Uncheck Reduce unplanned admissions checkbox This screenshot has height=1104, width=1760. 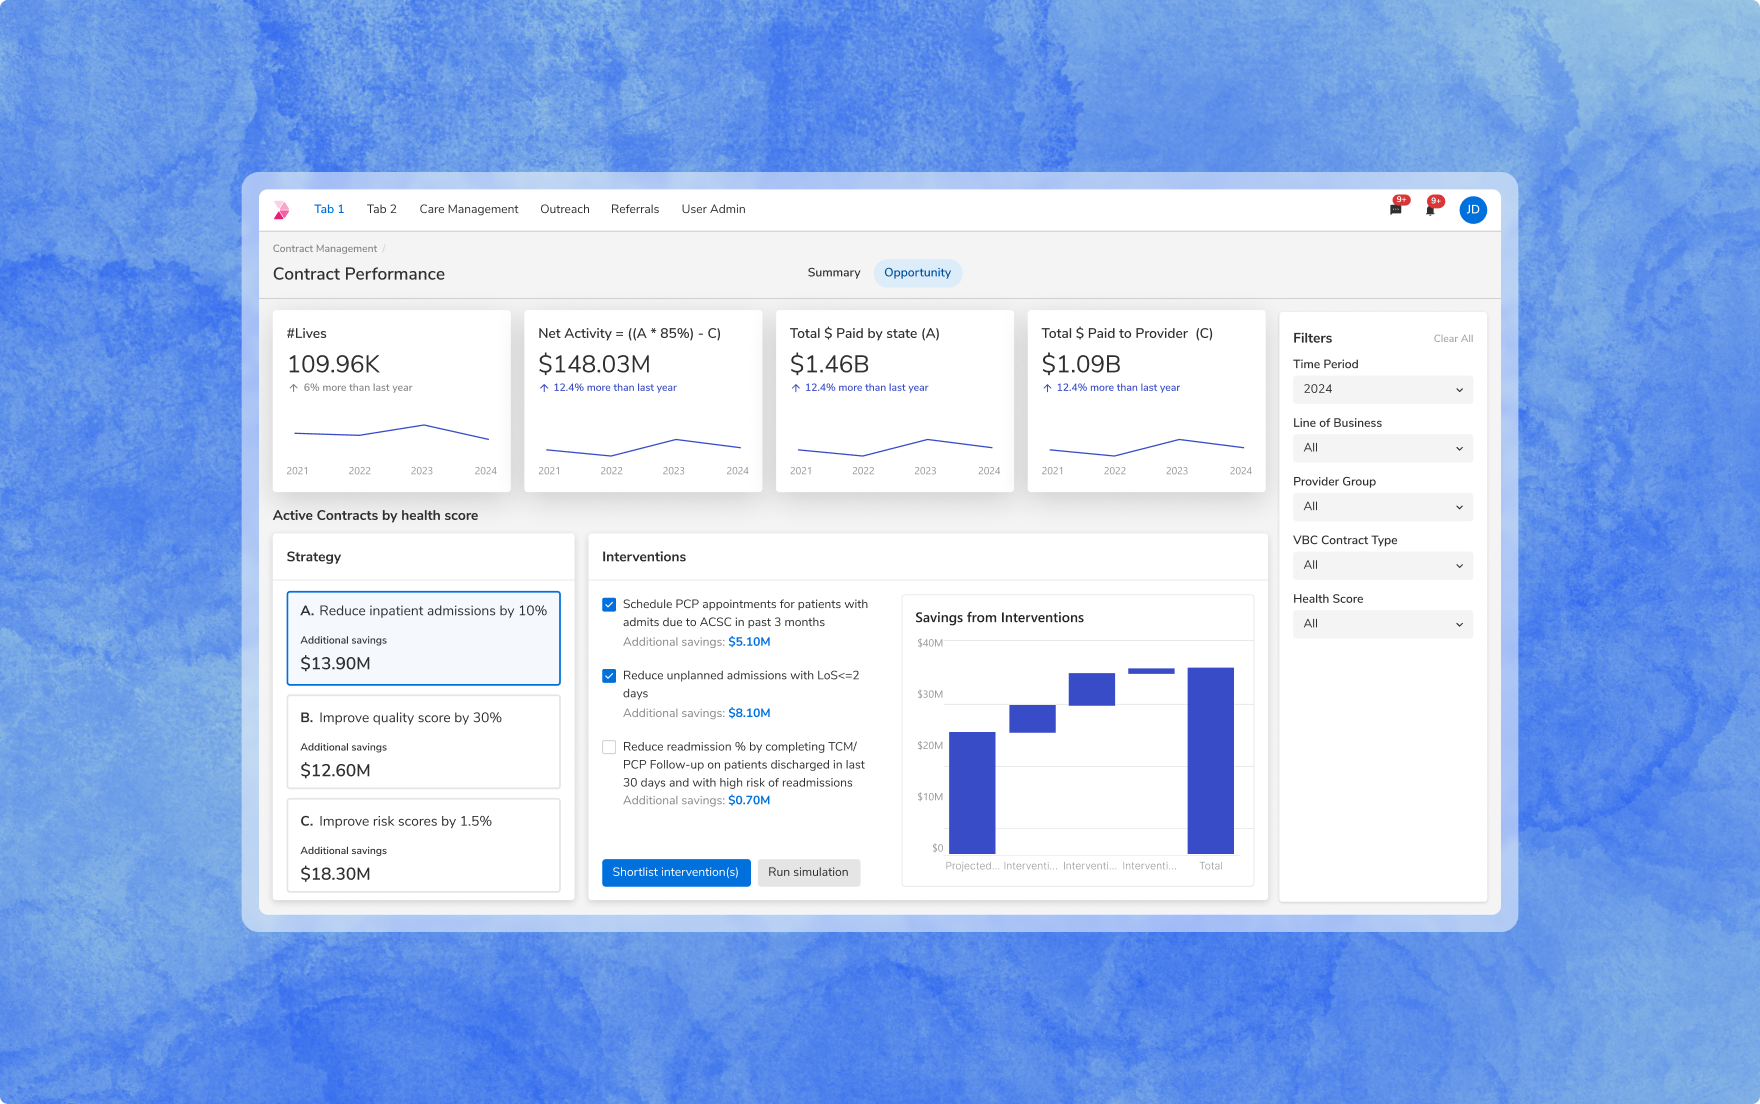[x=609, y=676]
